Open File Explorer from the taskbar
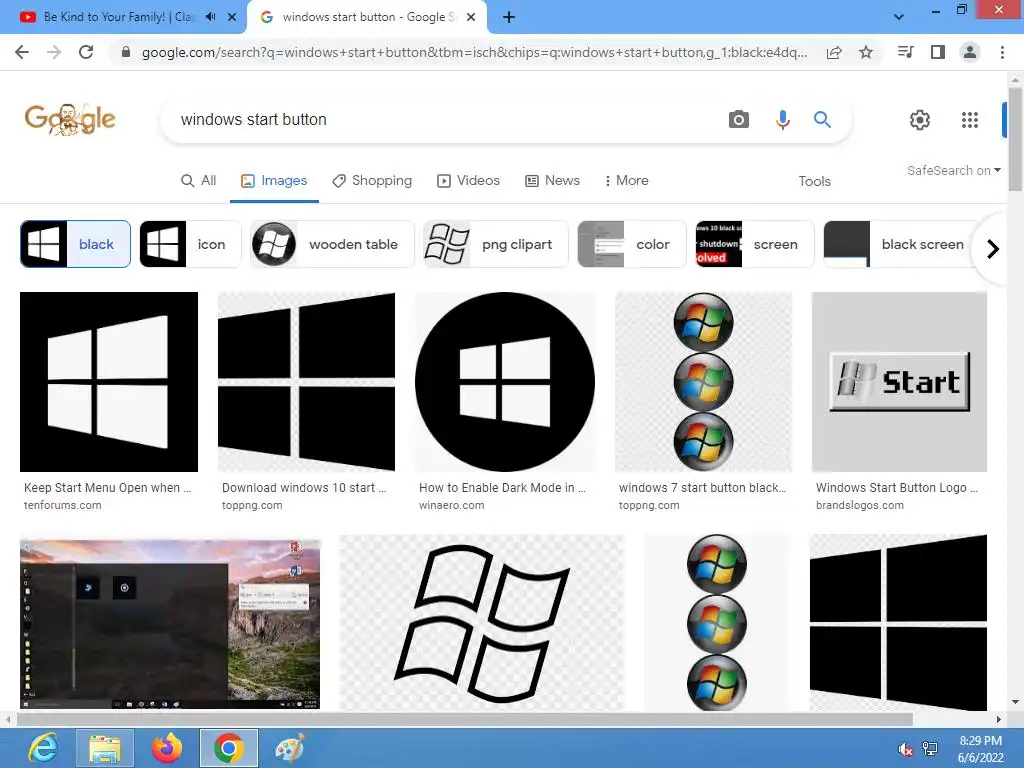The width and height of the screenshot is (1024, 768). (x=104, y=748)
